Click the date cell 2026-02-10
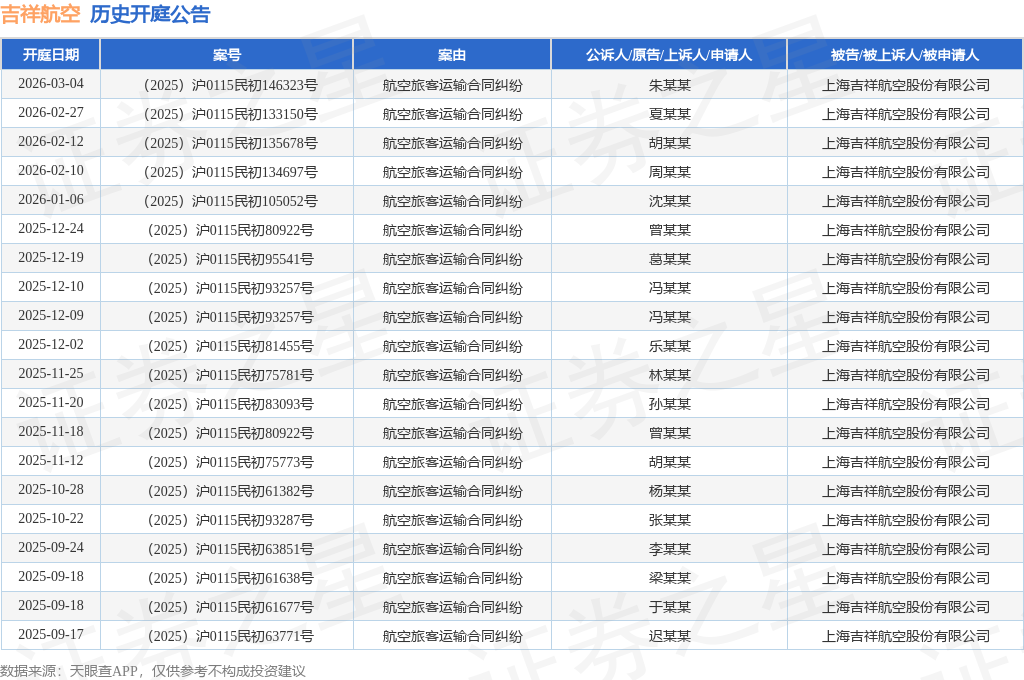The width and height of the screenshot is (1024, 680). click(51, 171)
